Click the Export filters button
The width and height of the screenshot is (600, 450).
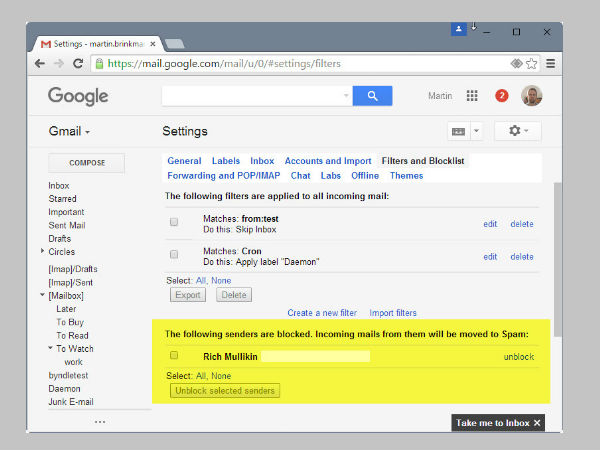click(x=188, y=295)
